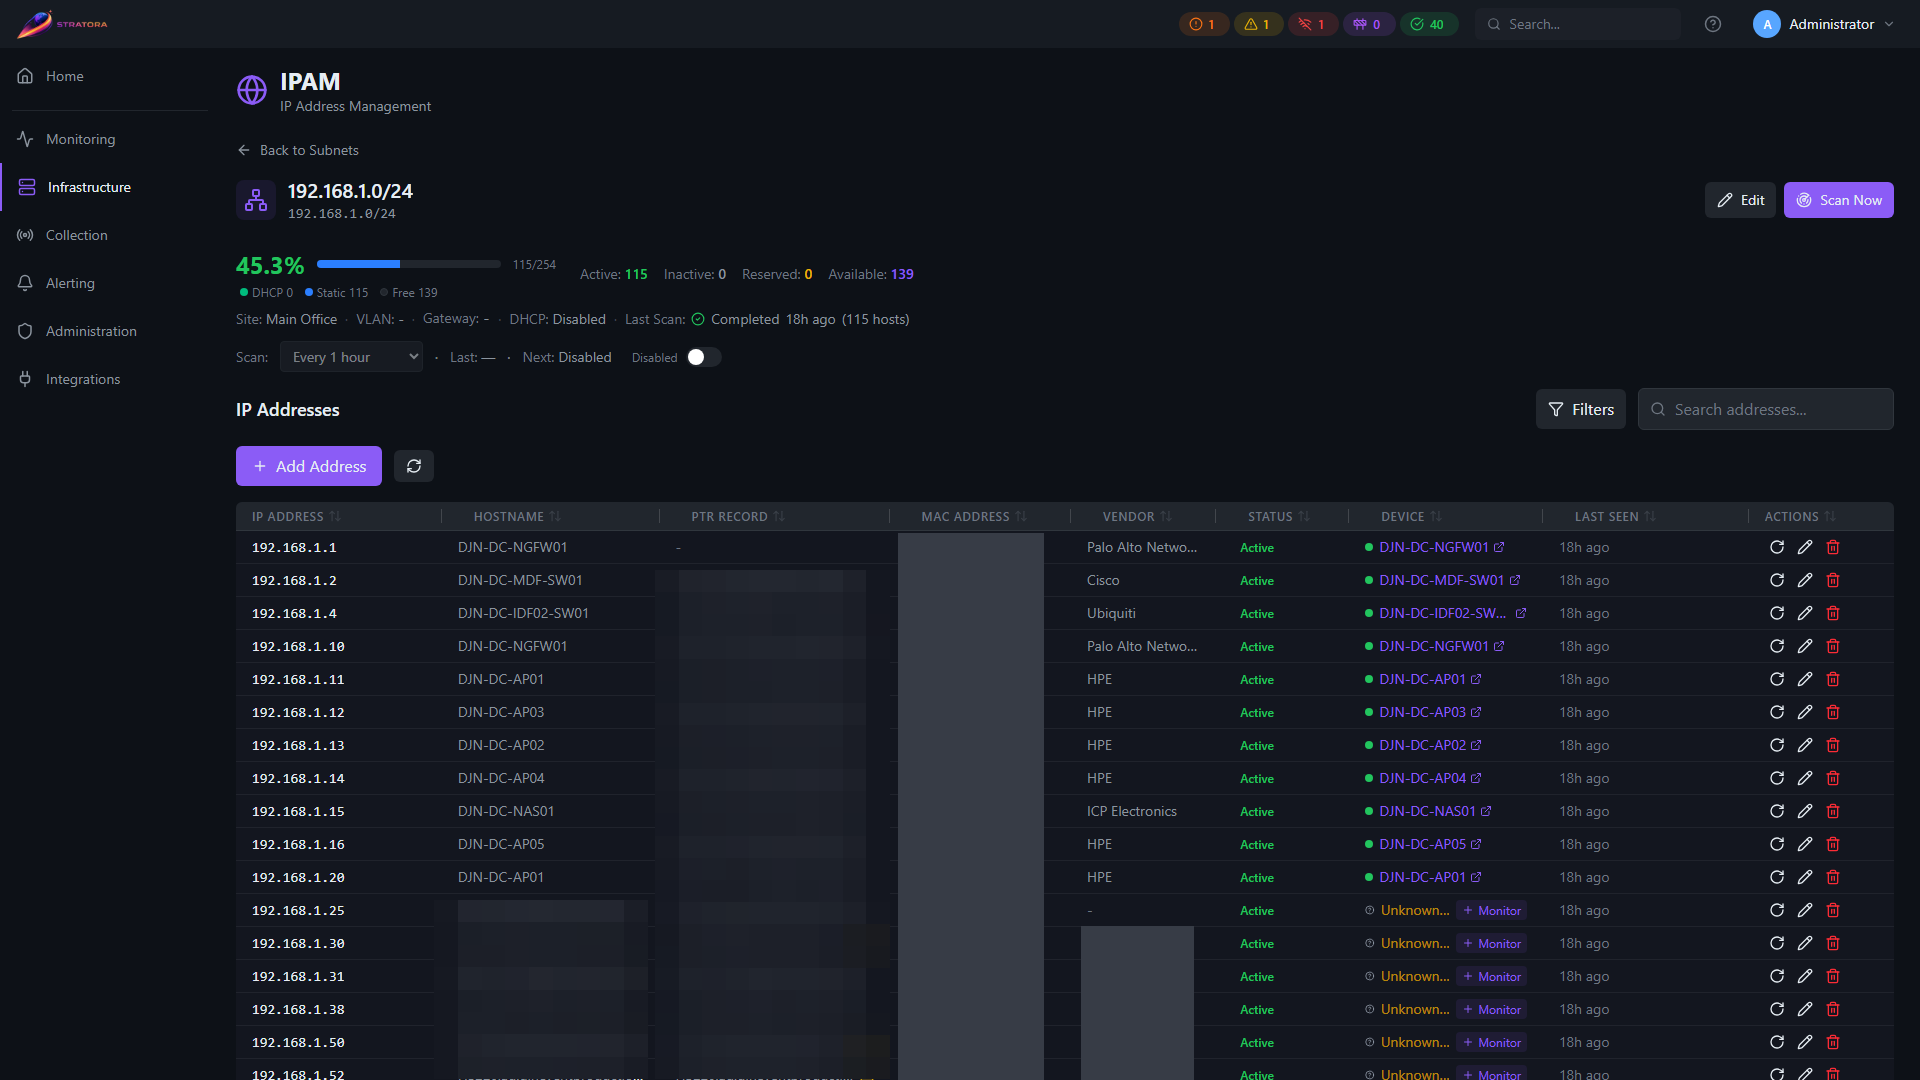The image size is (1920, 1080).
Task: Sort by Vendor column
Action: click(x=1137, y=516)
